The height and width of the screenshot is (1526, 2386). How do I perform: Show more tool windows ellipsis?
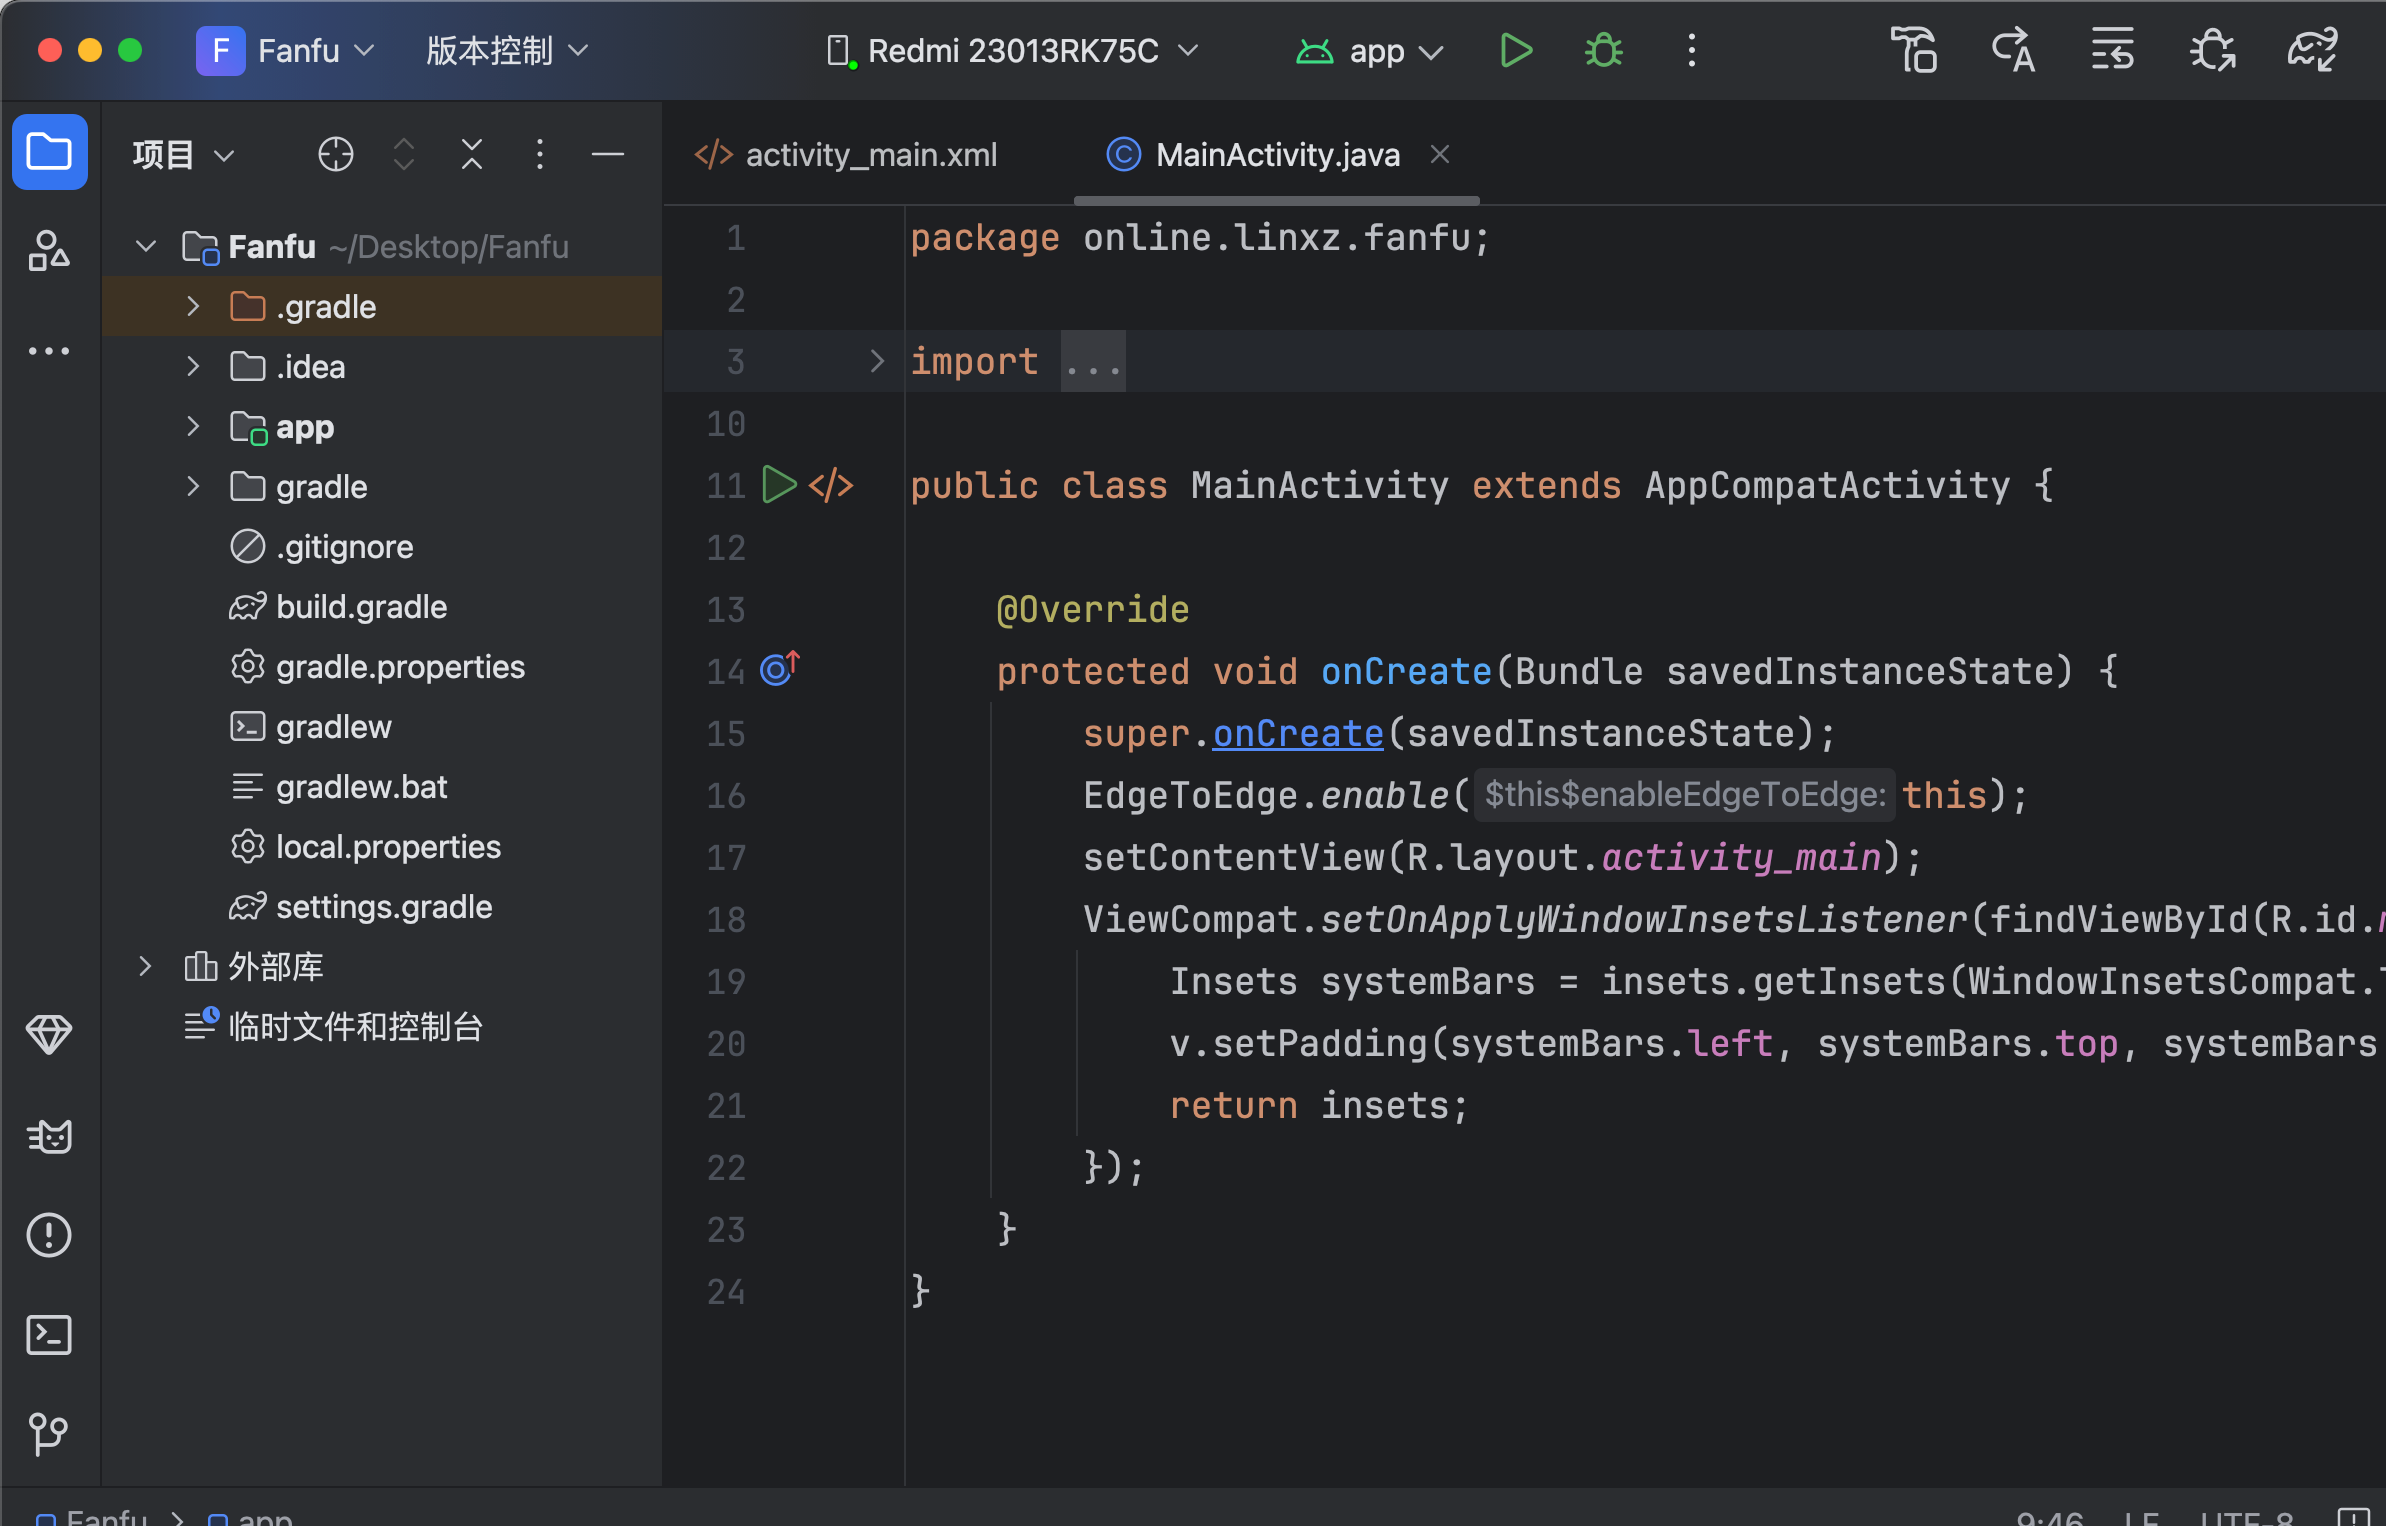(x=49, y=351)
